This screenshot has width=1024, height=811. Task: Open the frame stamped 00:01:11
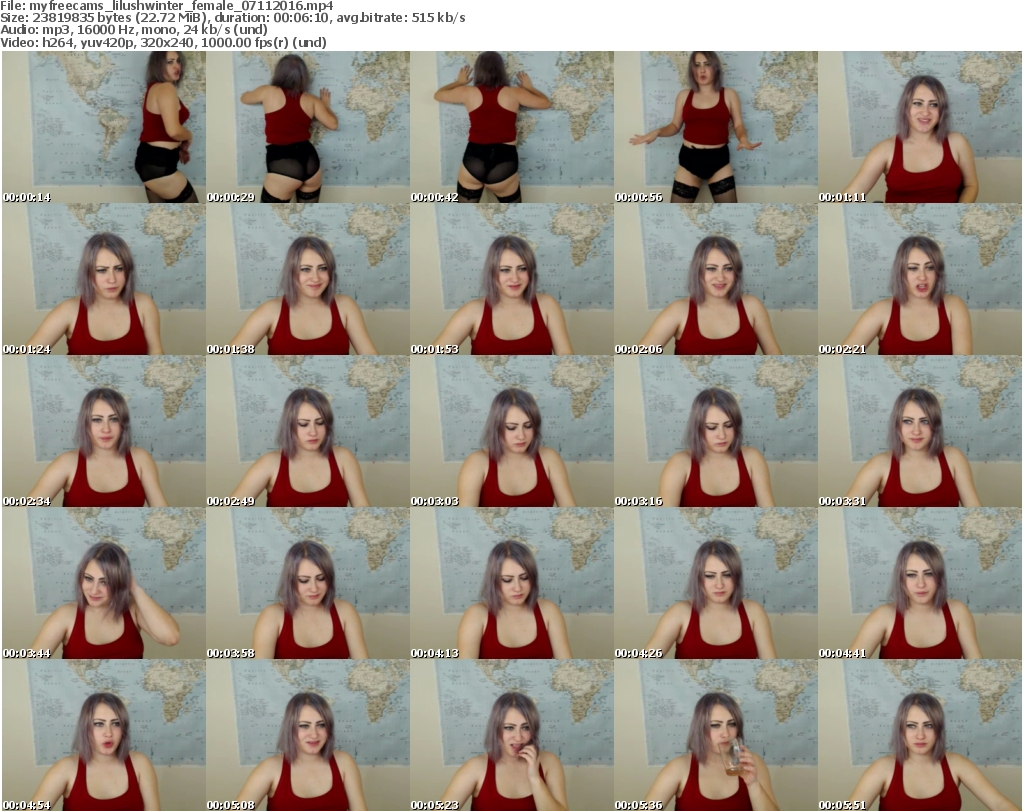click(920, 127)
